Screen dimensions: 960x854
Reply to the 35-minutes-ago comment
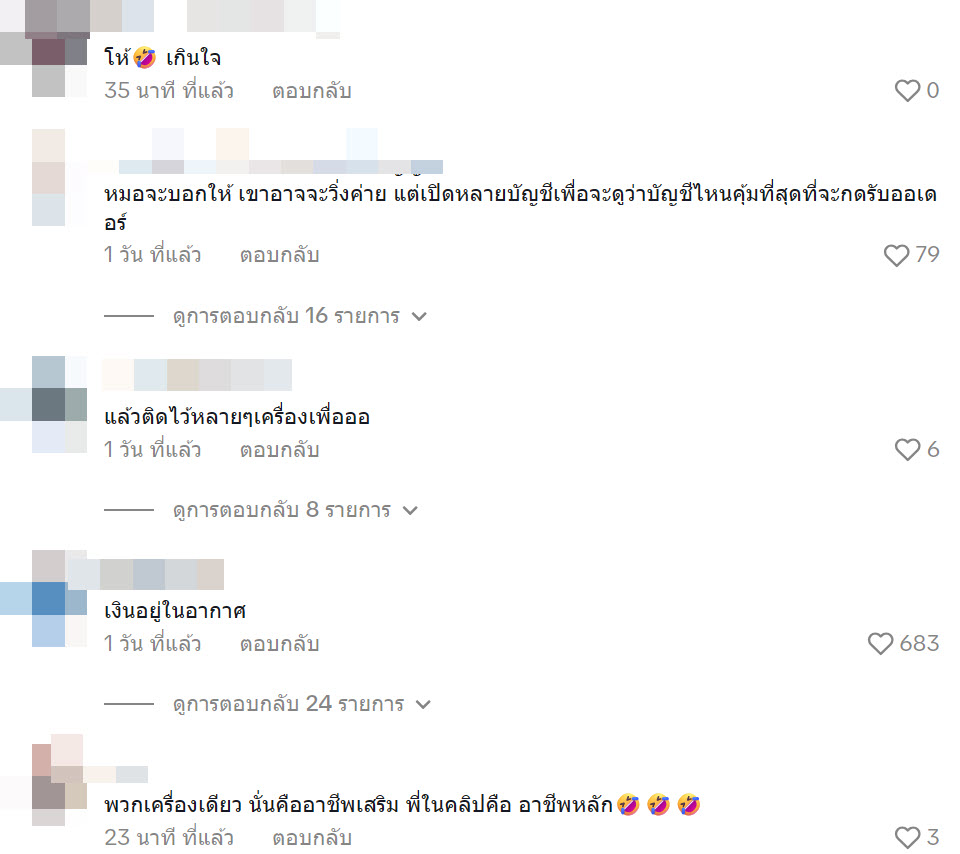(312, 91)
